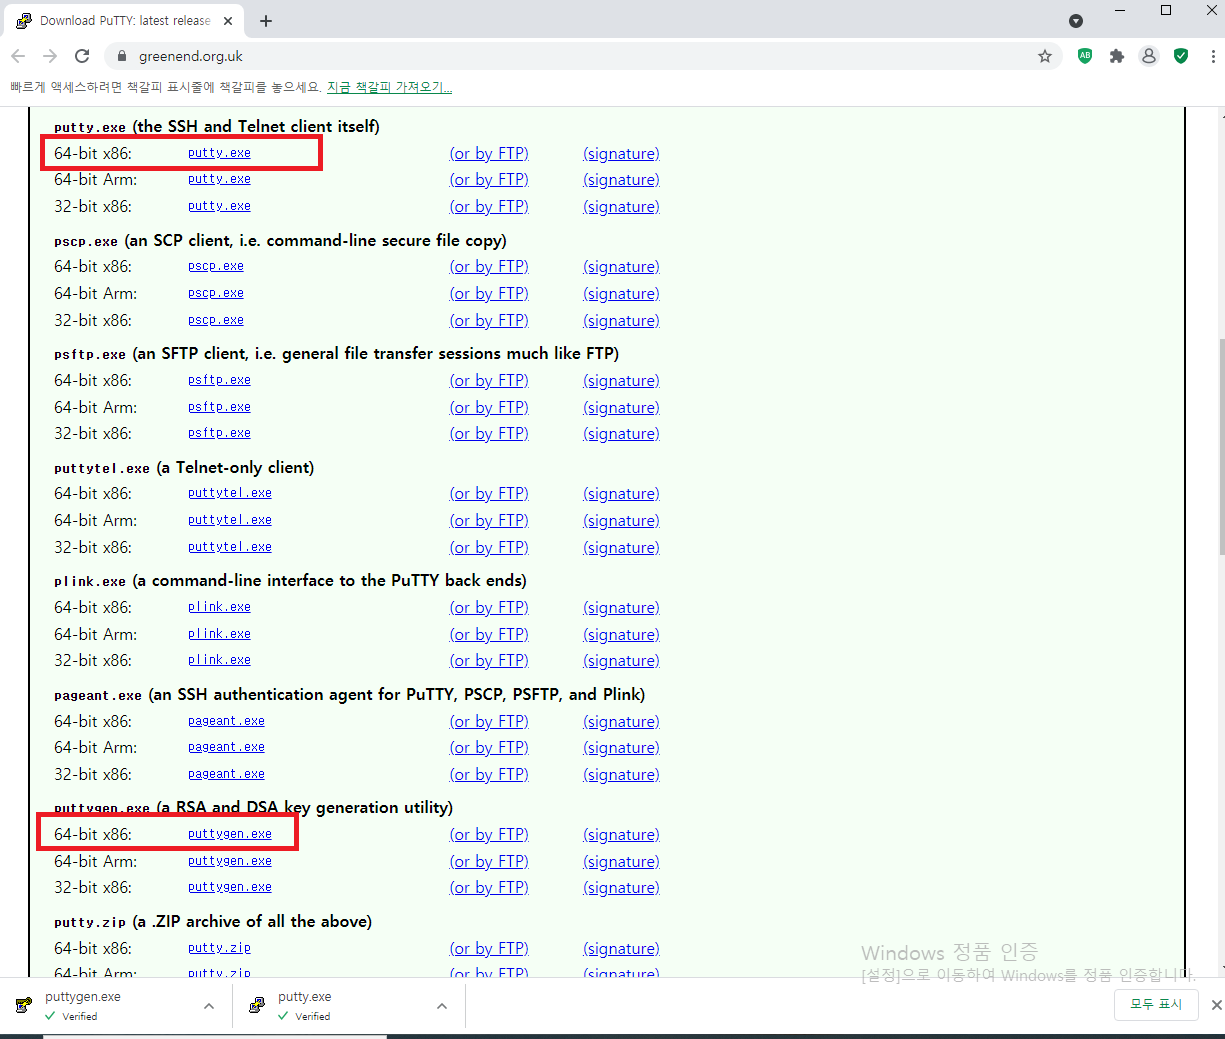The image size is (1225, 1039).
Task: Open signature for 64-bit x86 puttygen.exe
Action: click(621, 835)
